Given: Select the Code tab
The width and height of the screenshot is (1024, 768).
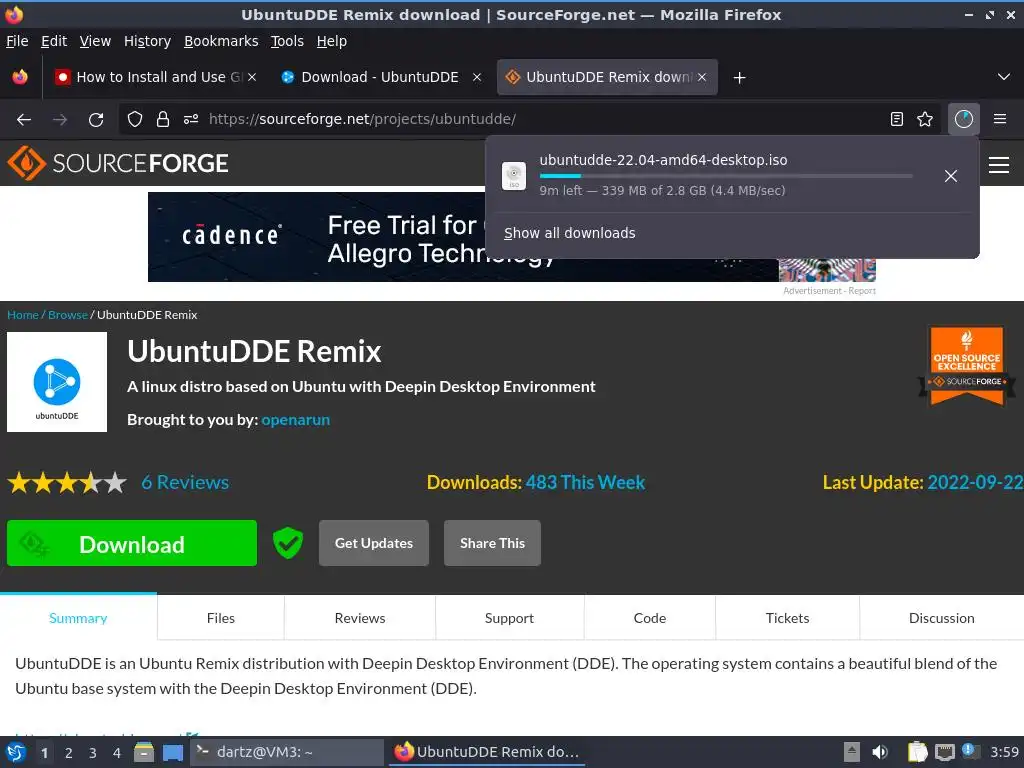Looking at the screenshot, I should coord(650,618).
